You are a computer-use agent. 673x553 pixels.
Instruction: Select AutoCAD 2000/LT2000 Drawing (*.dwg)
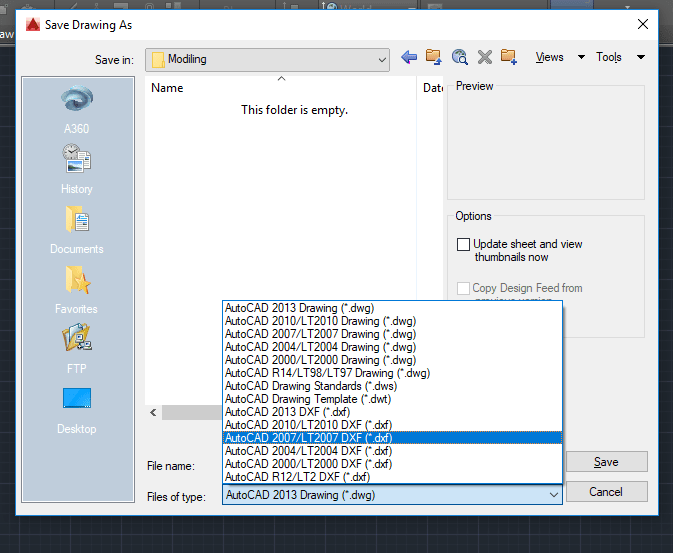(392, 360)
